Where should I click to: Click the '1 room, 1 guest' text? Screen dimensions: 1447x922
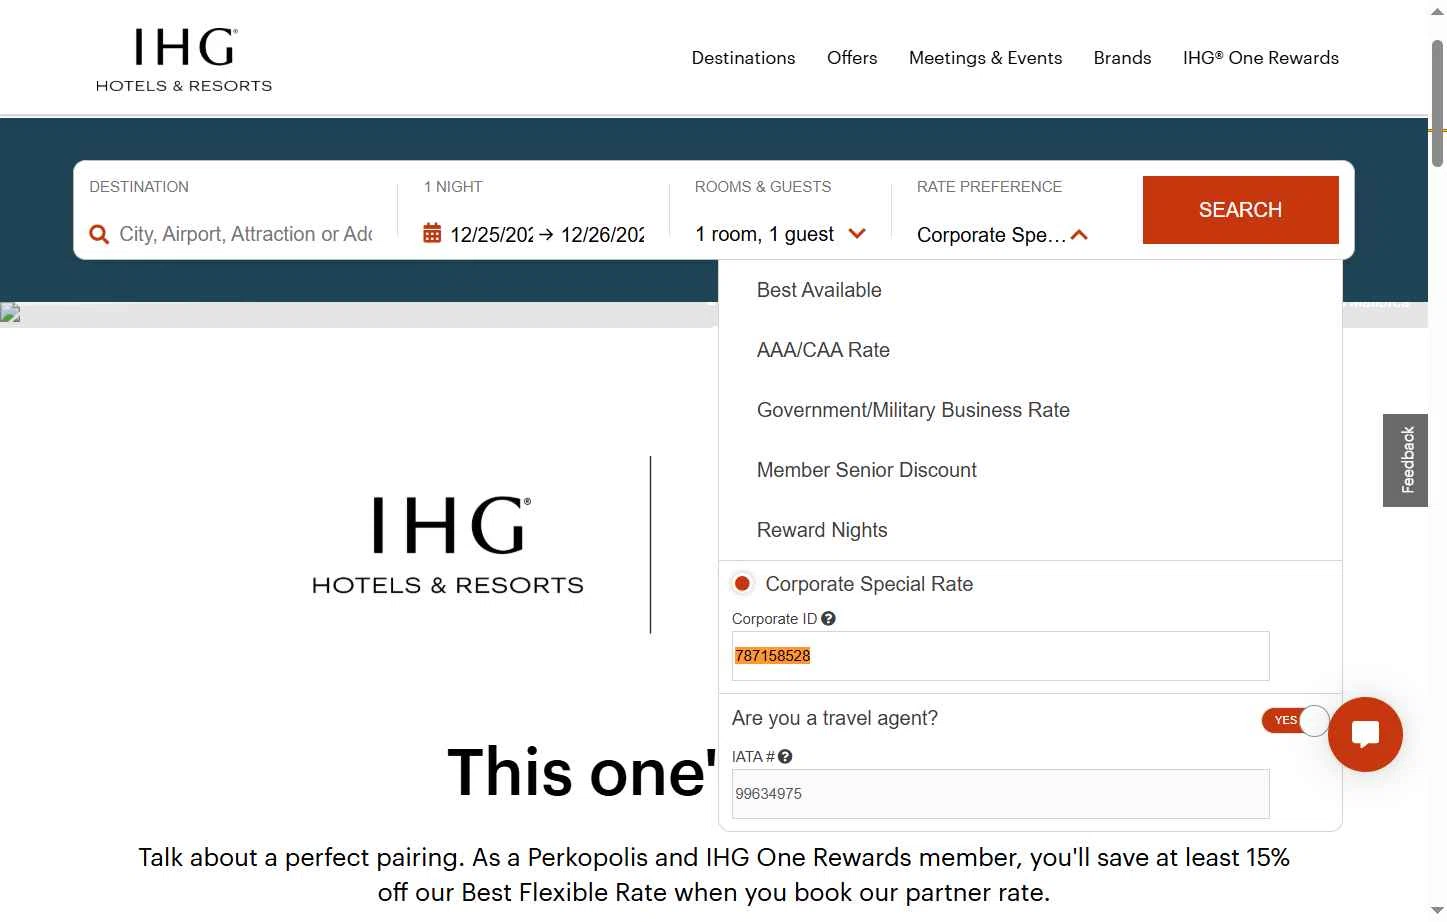(x=764, y=234)
